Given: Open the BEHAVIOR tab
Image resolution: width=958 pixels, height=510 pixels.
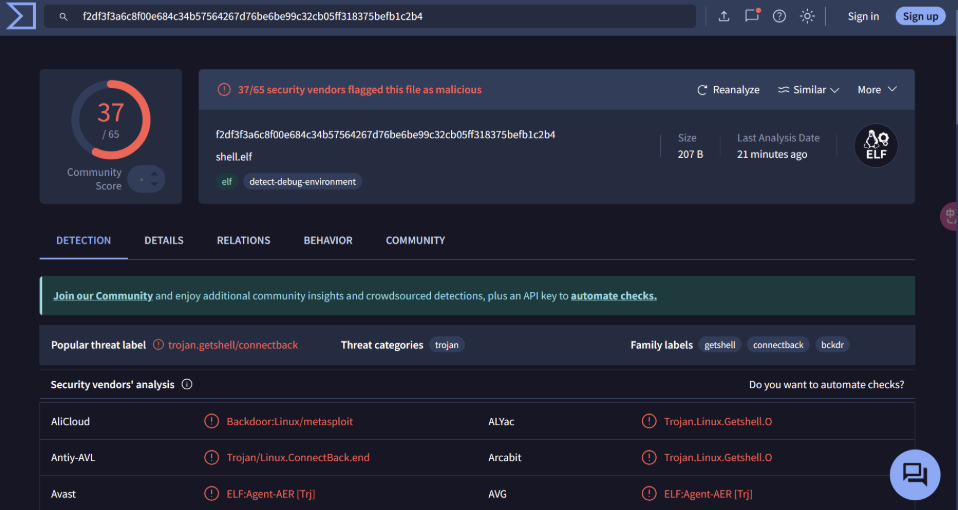Looking at the screenshot, I should [x=328, y=240].
